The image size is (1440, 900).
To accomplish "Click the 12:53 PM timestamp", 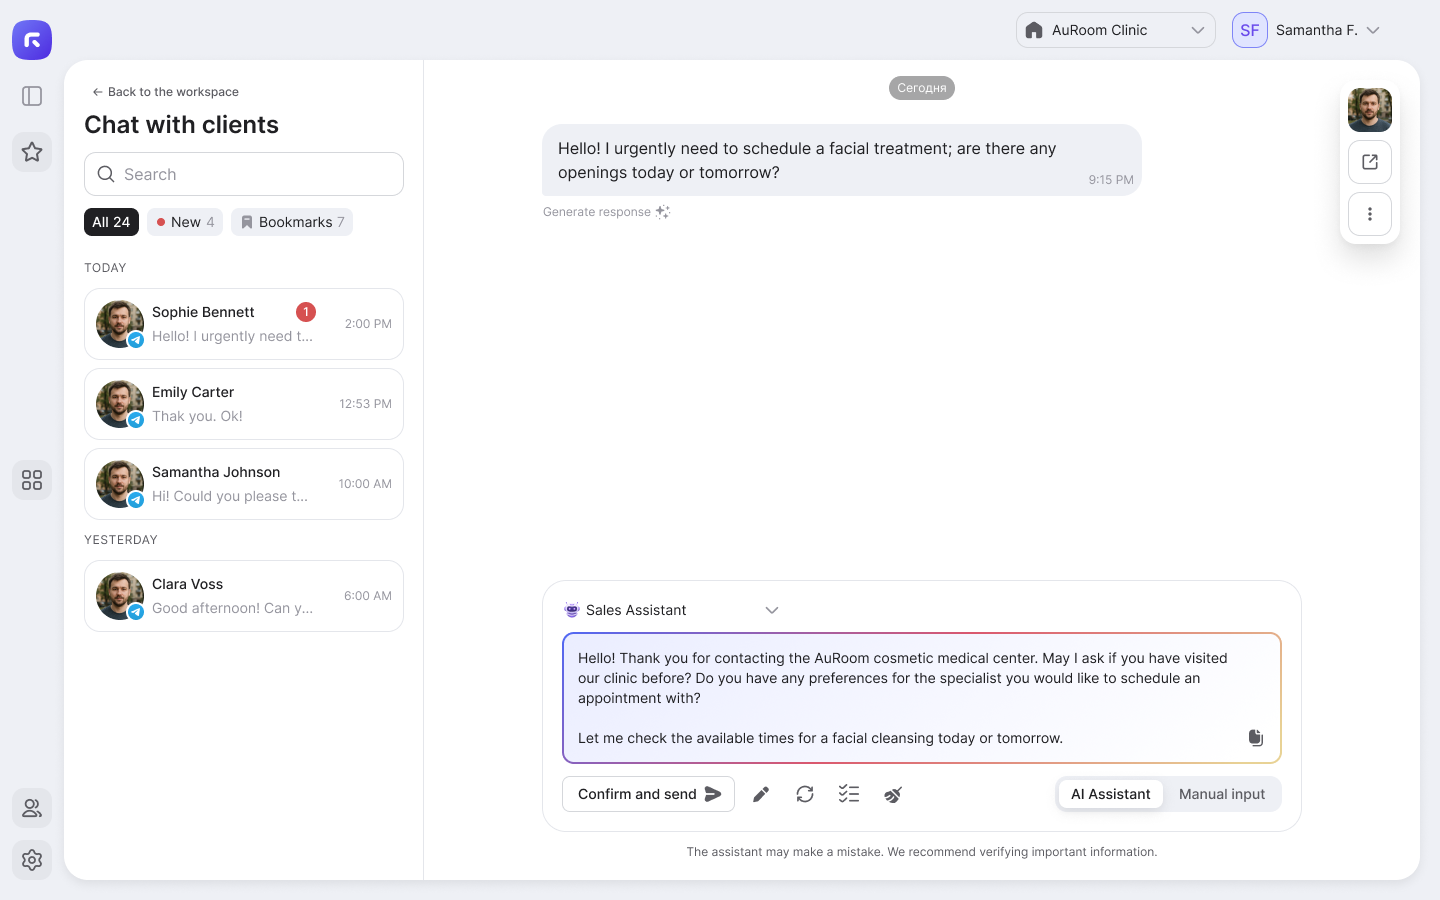I will (x=365, y=404).
